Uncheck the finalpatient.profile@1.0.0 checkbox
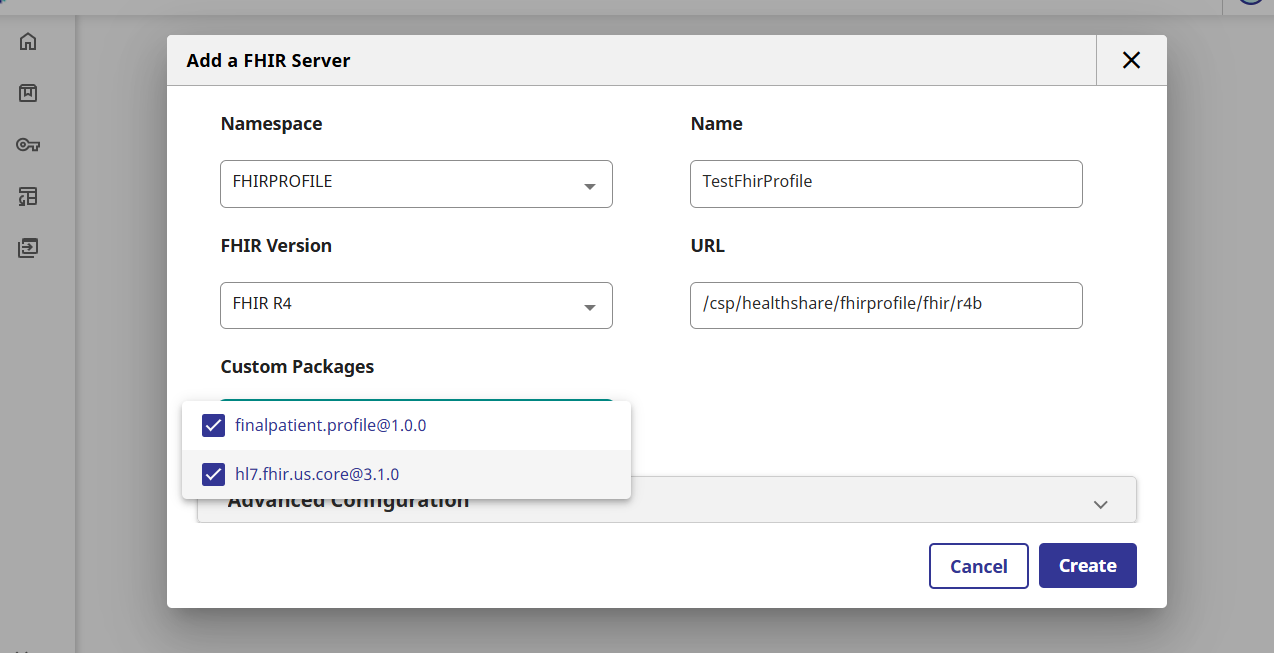This screenshot has width=1274, height=653. 213,425
